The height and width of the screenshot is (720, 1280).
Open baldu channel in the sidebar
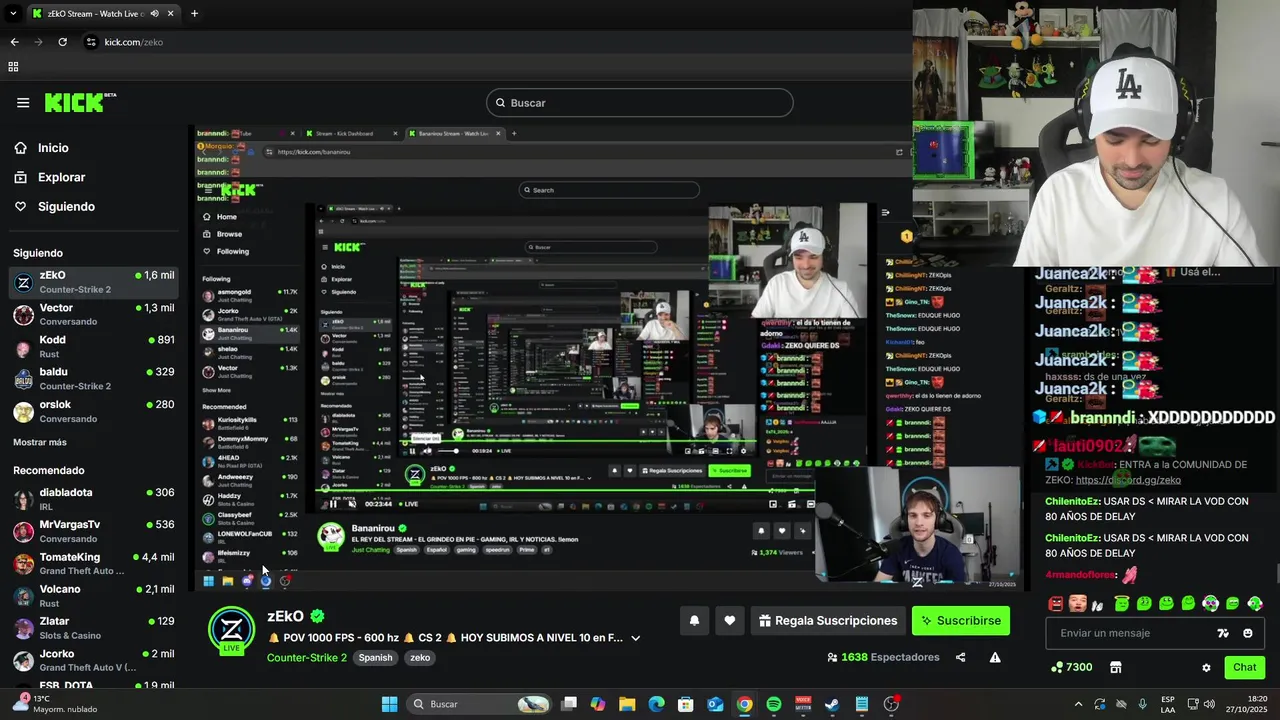click(x=94, y=379)
